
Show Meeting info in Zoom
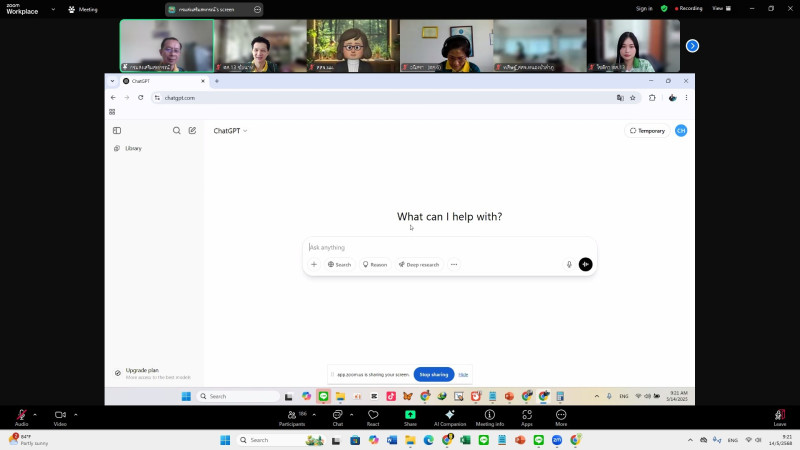490,418
